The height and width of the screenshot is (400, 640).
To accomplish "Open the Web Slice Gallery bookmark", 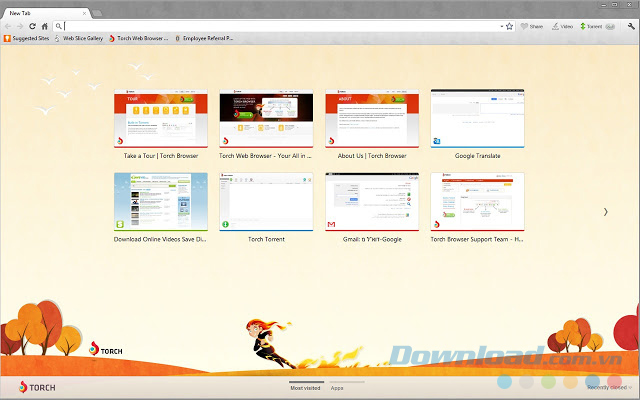I will pyautogui.click(x=78, y=38).
